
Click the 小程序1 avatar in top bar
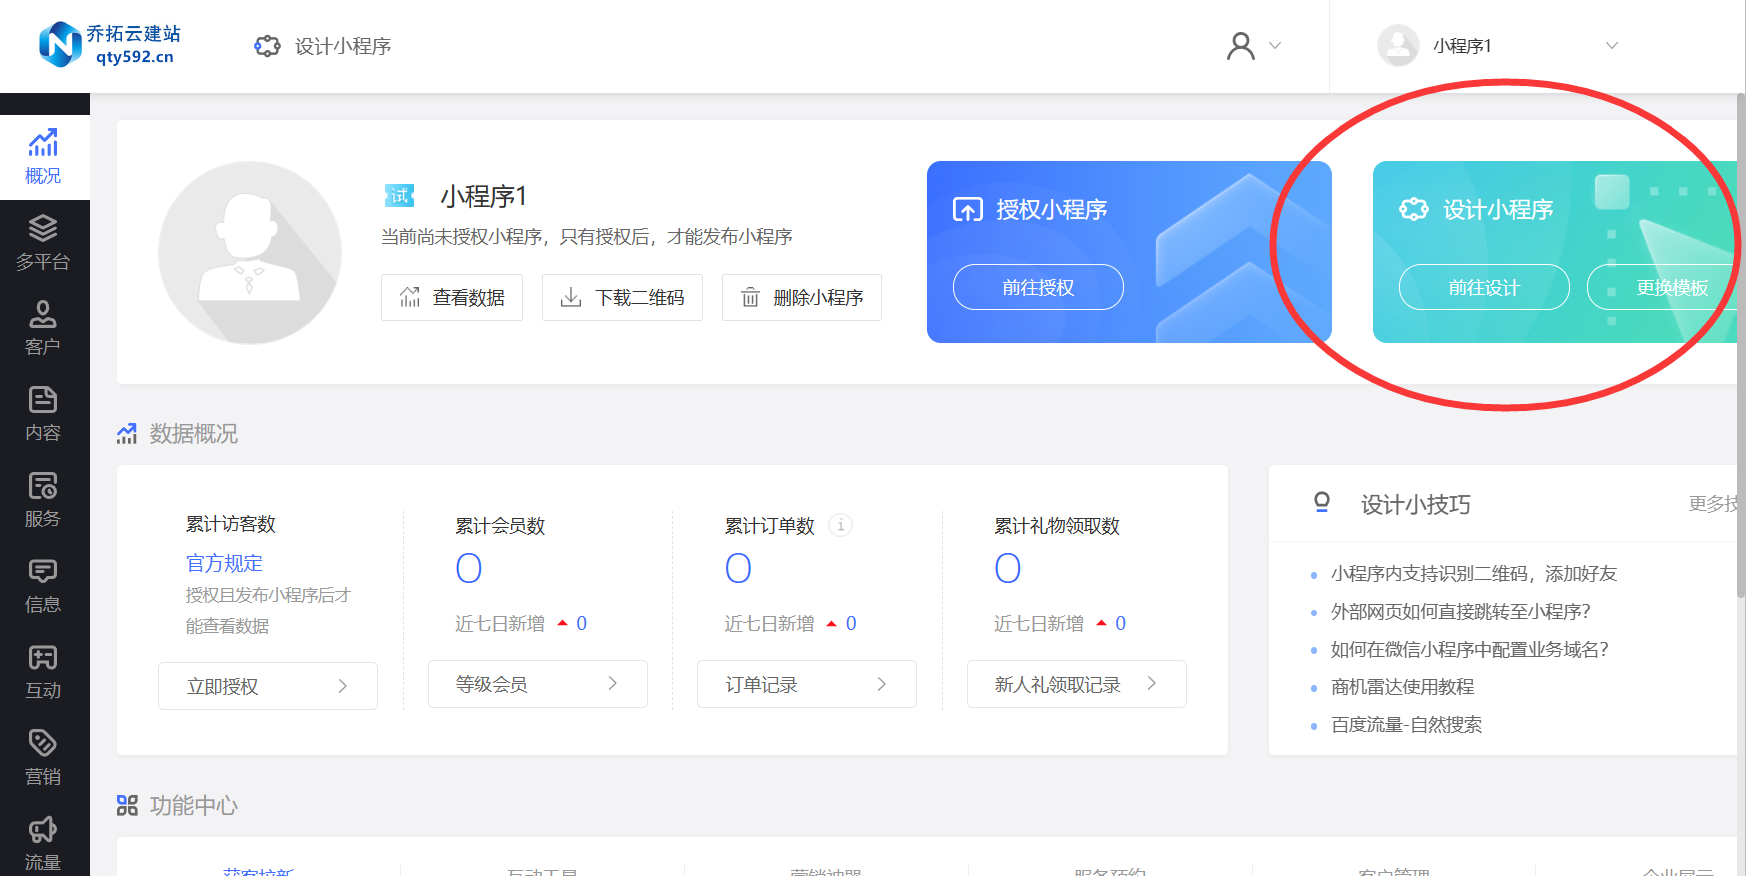(1398, 46)
